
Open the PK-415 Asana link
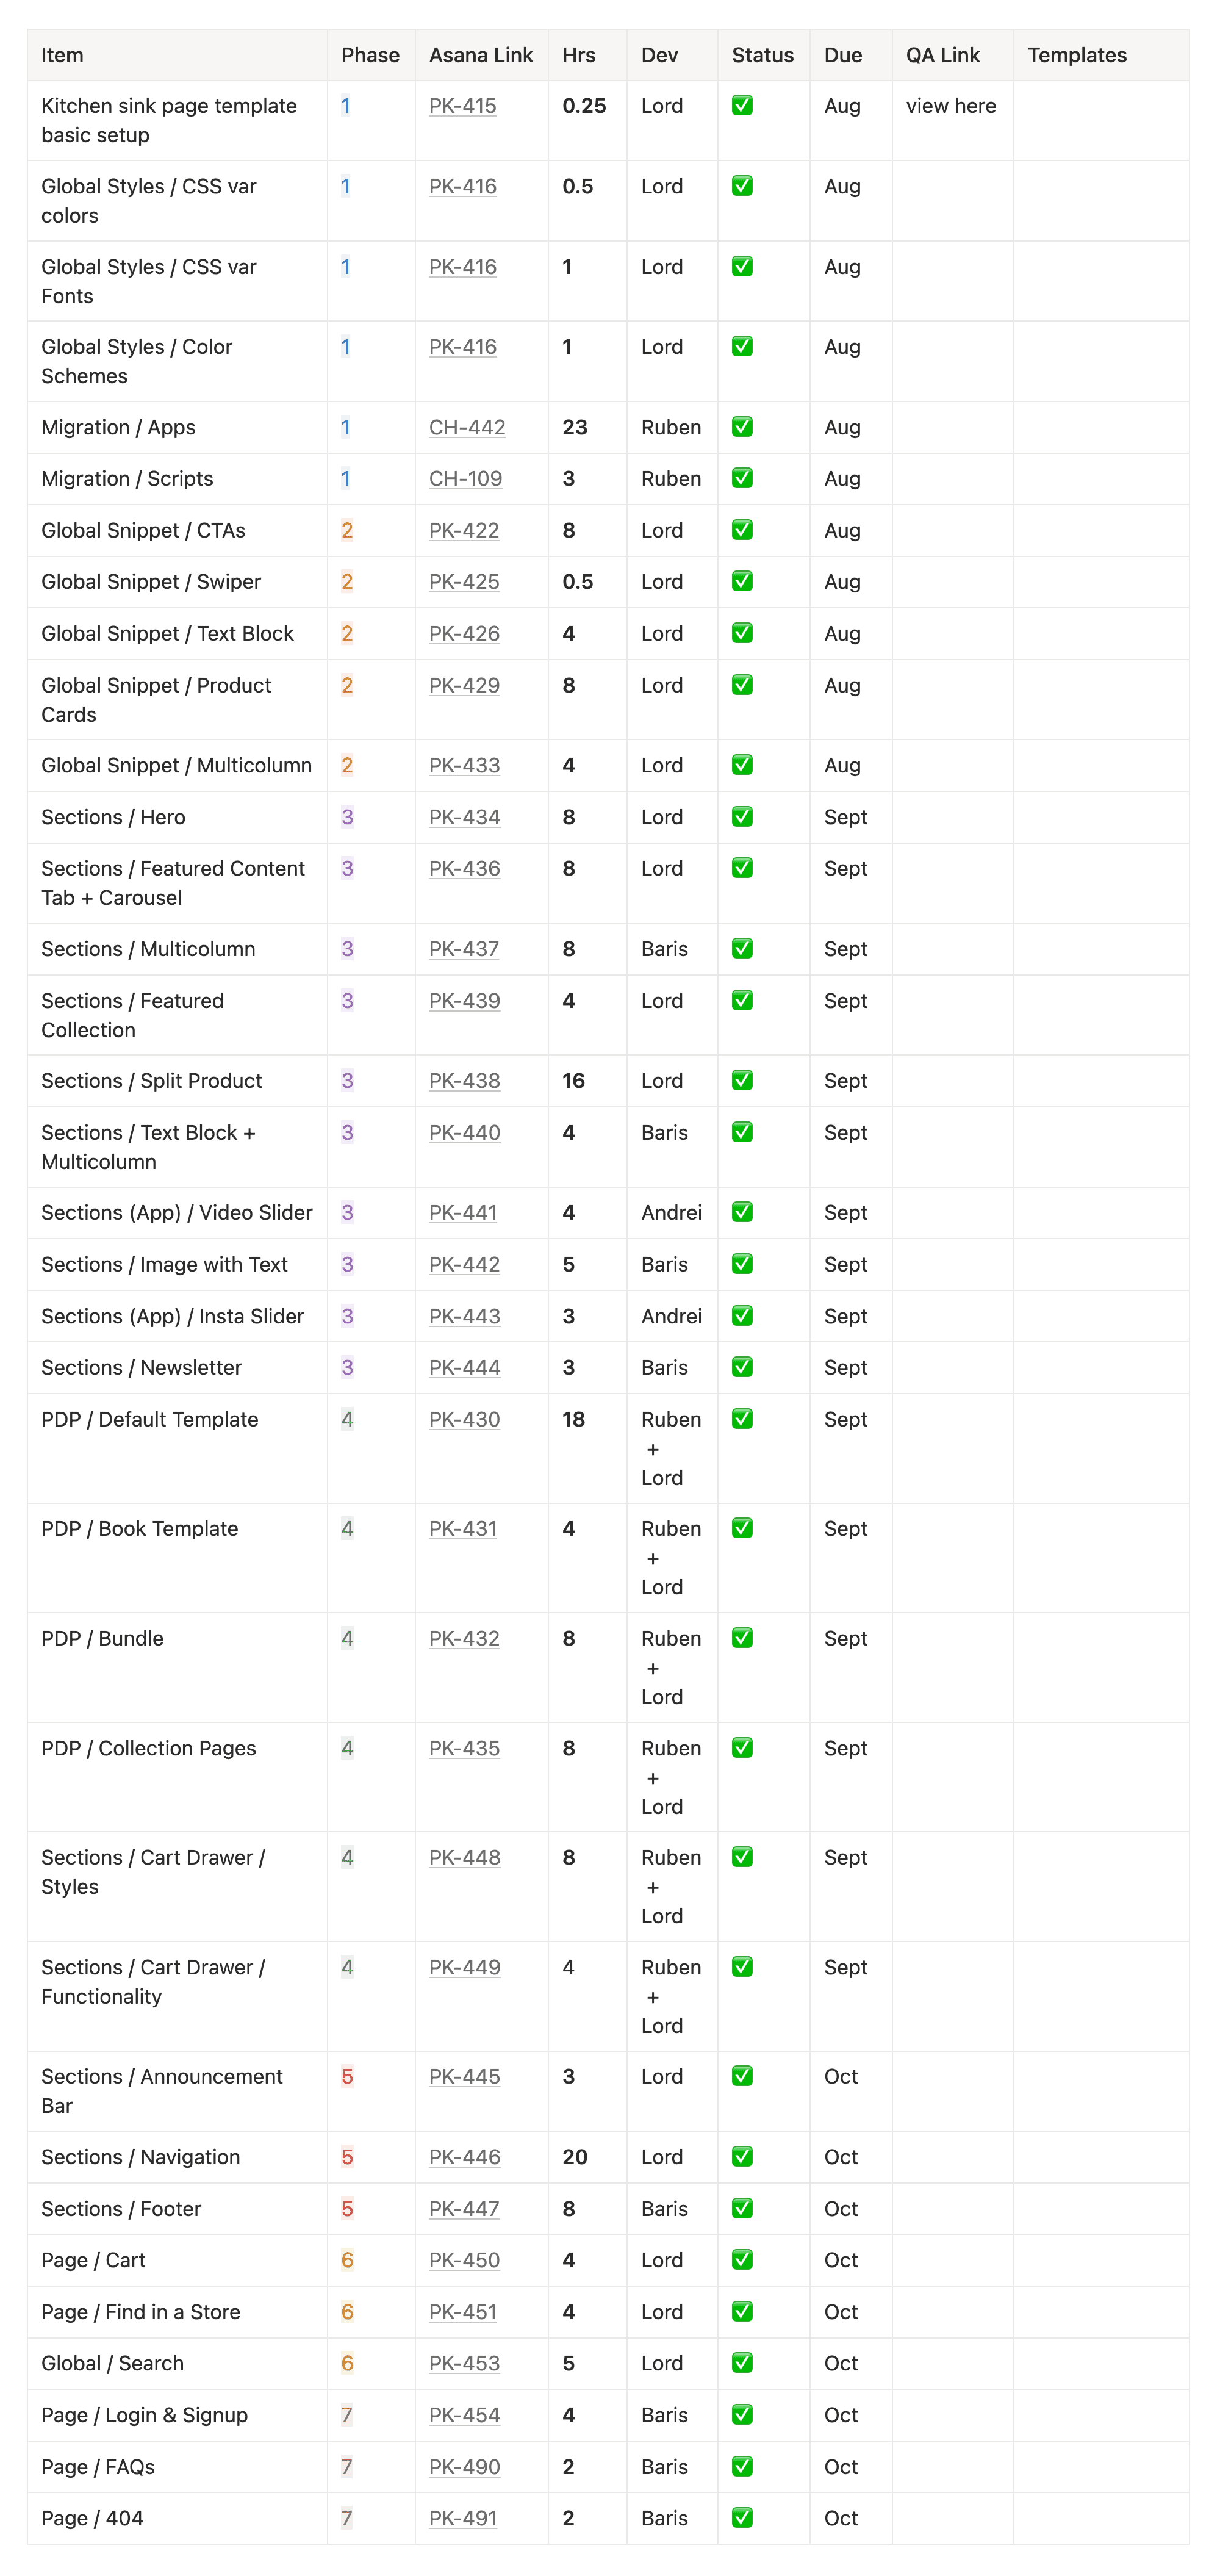pyautogui.click(x=462, y=106)
